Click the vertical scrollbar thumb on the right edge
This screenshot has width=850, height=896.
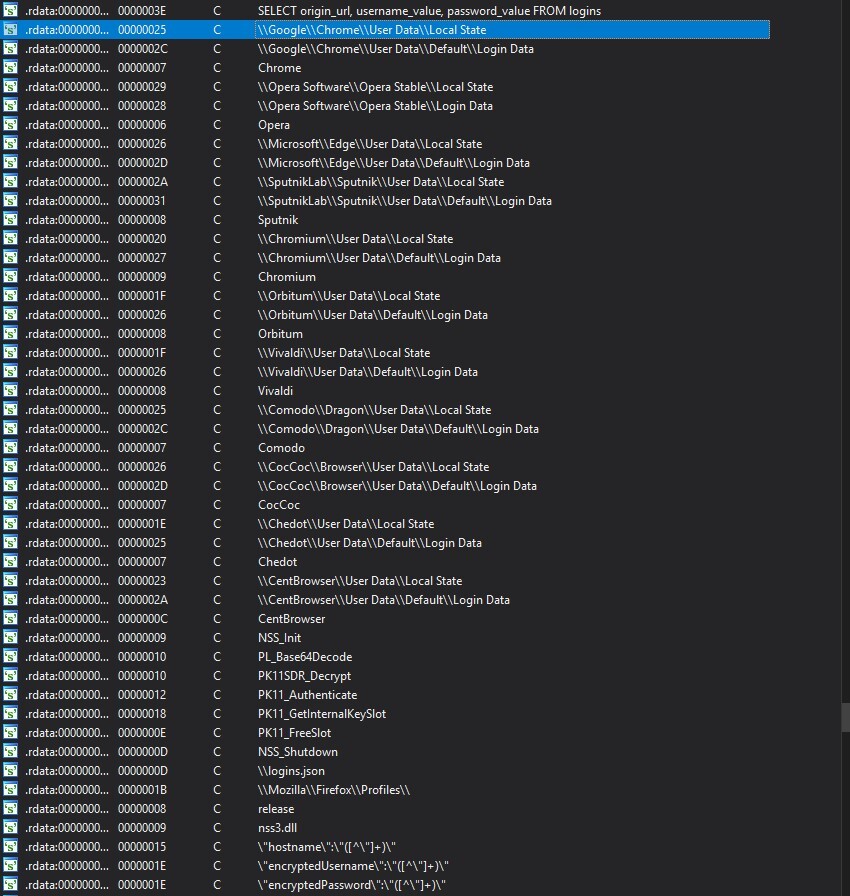[845, 717]
